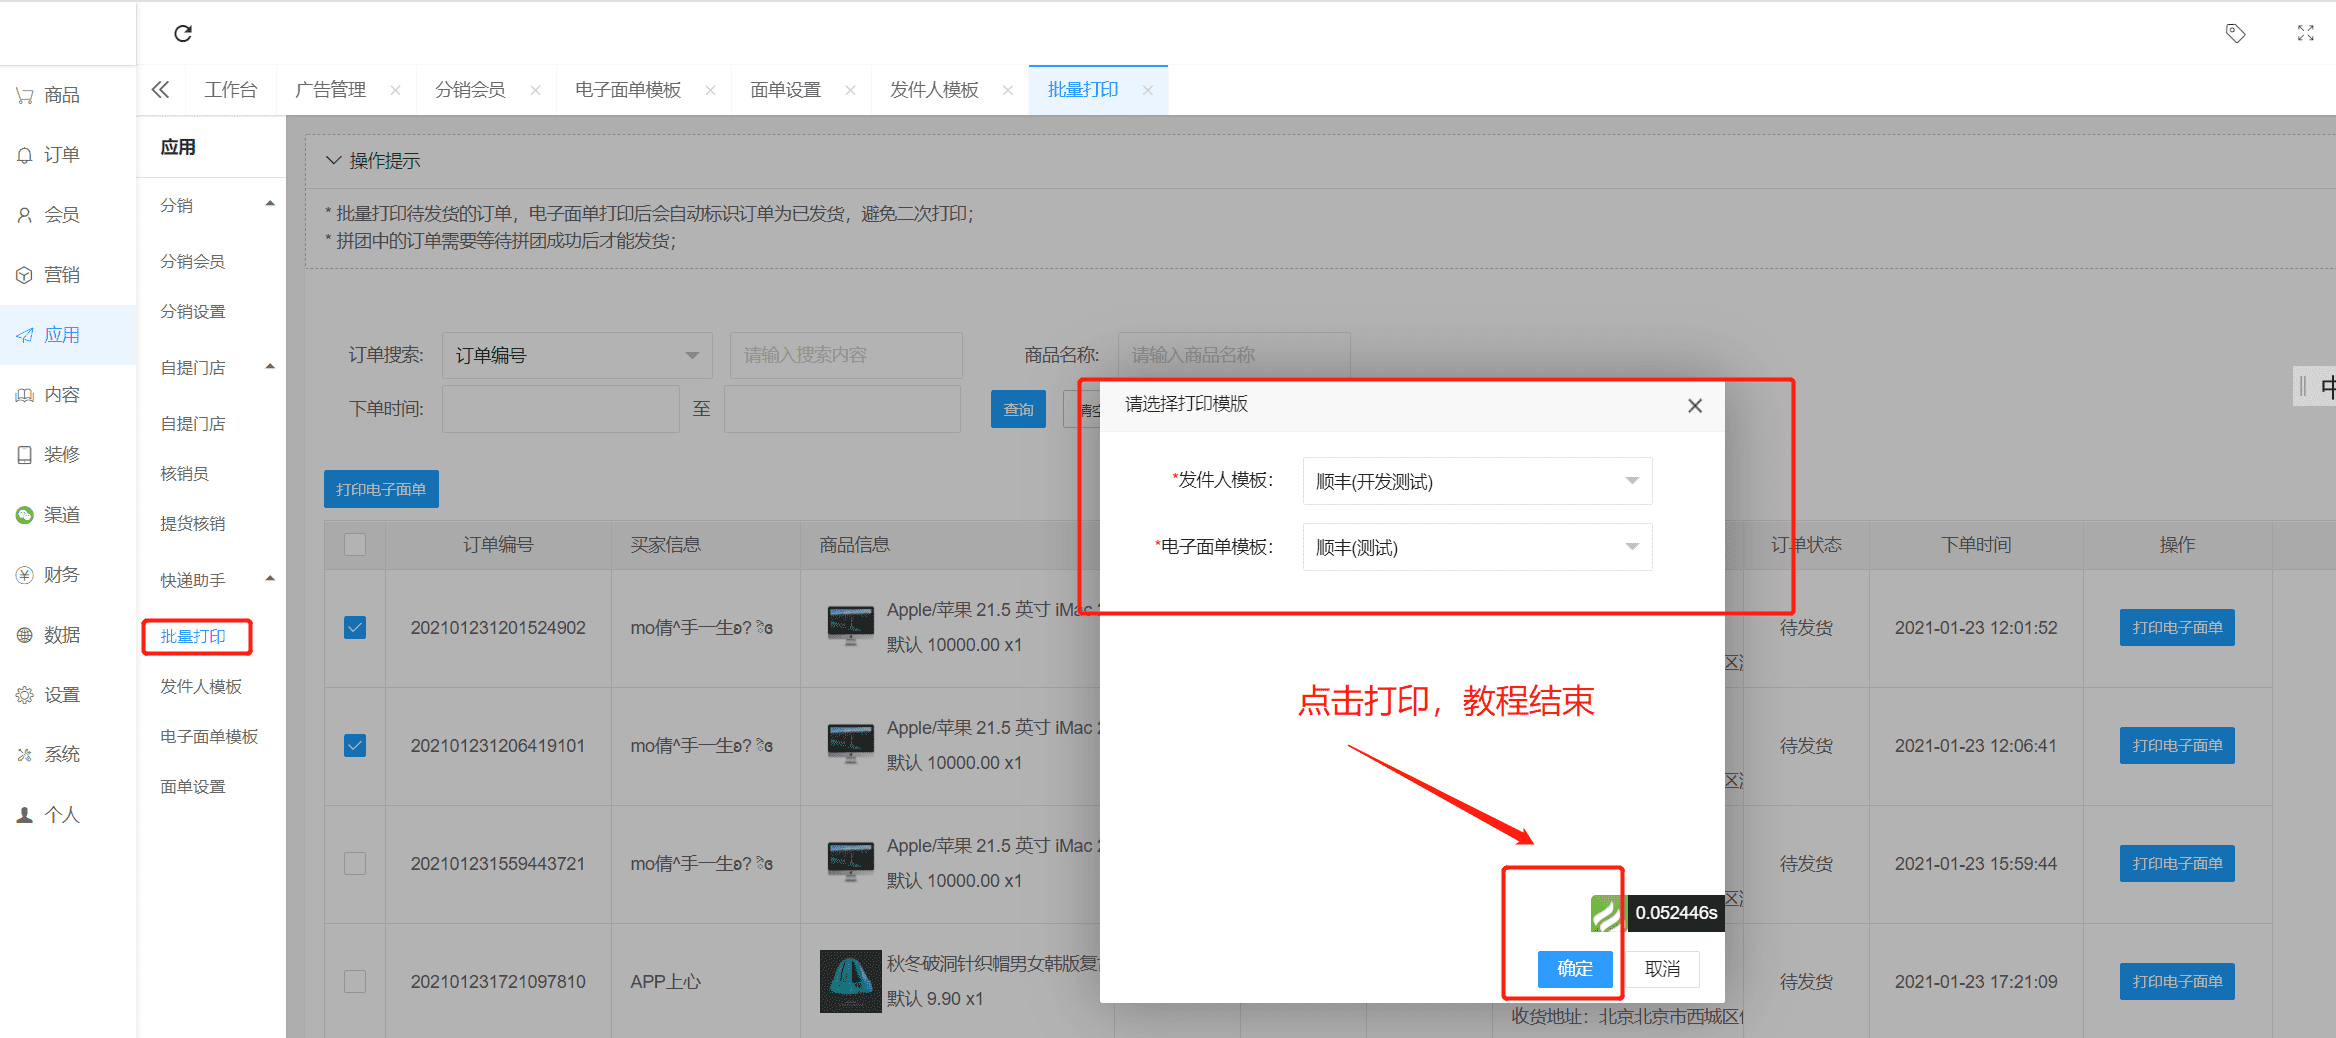Open 商品 section via shopping cart icon
2336x1038 pixels.
[25, 96]
